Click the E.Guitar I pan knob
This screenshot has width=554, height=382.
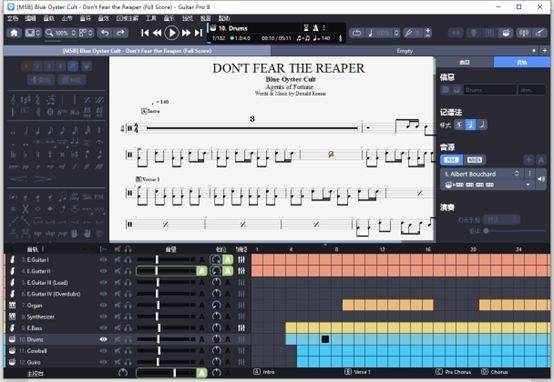(x=216, y=260)
